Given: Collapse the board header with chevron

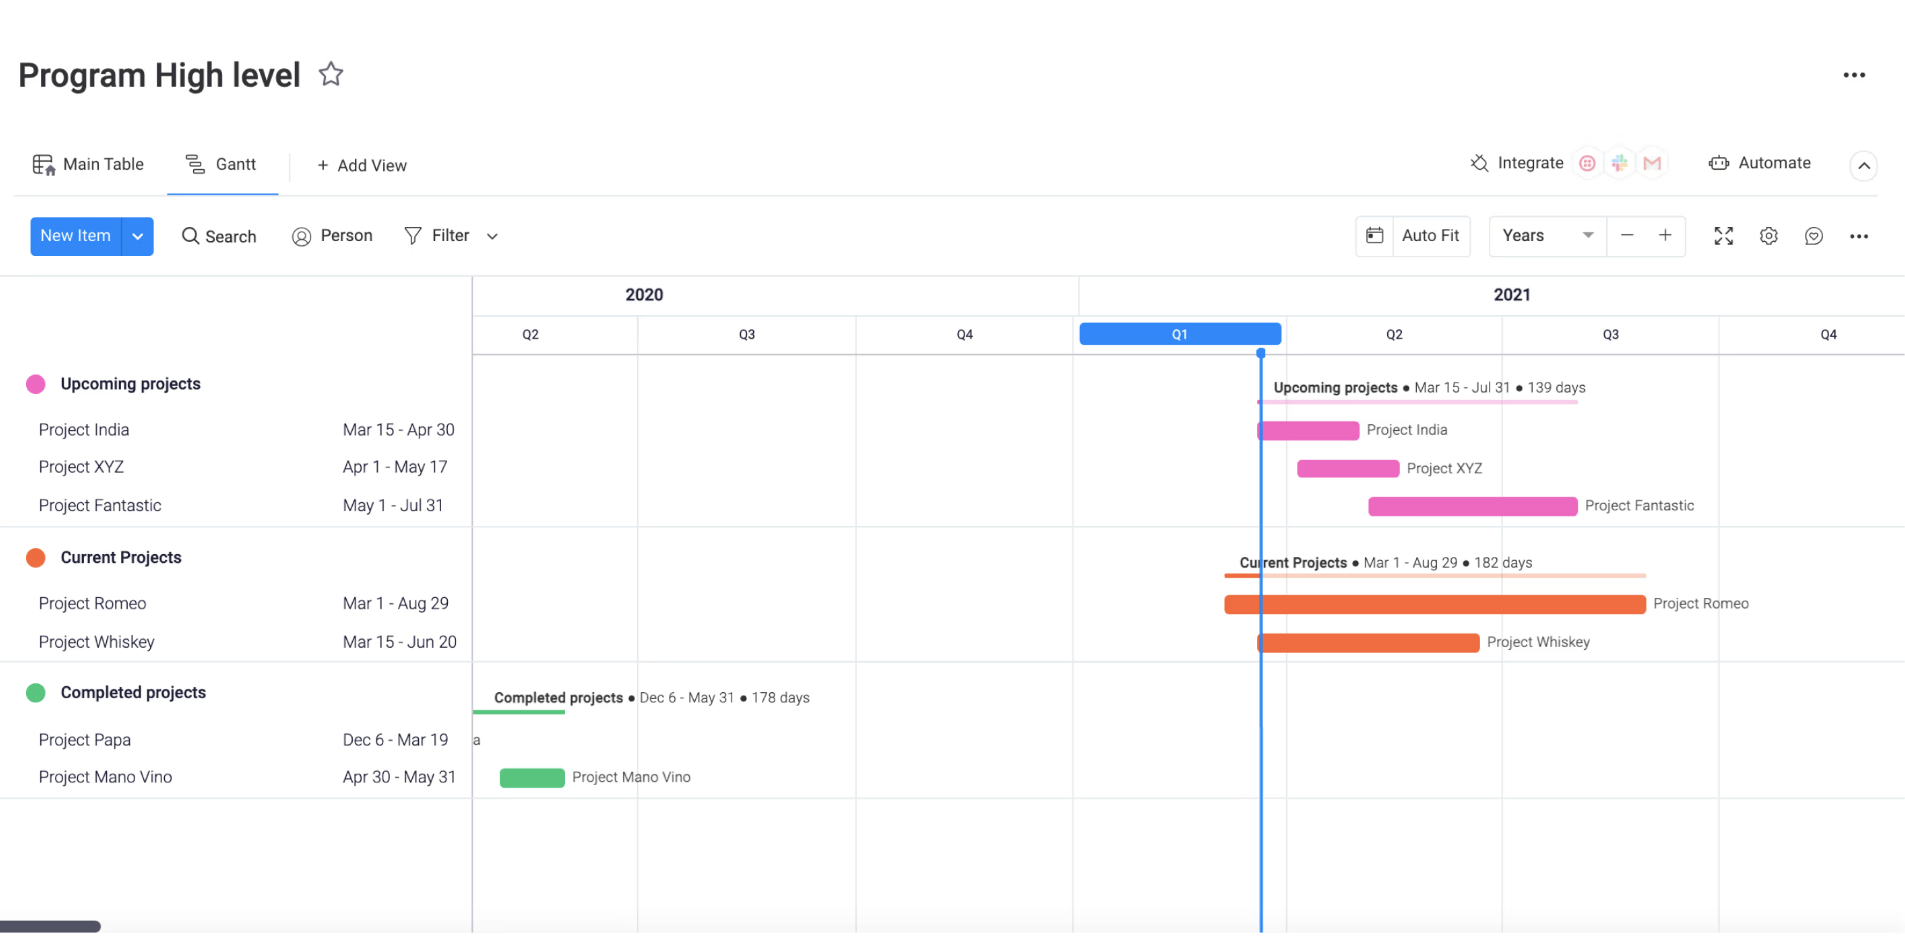Looking at the screenshot, I should [1864, 166].
